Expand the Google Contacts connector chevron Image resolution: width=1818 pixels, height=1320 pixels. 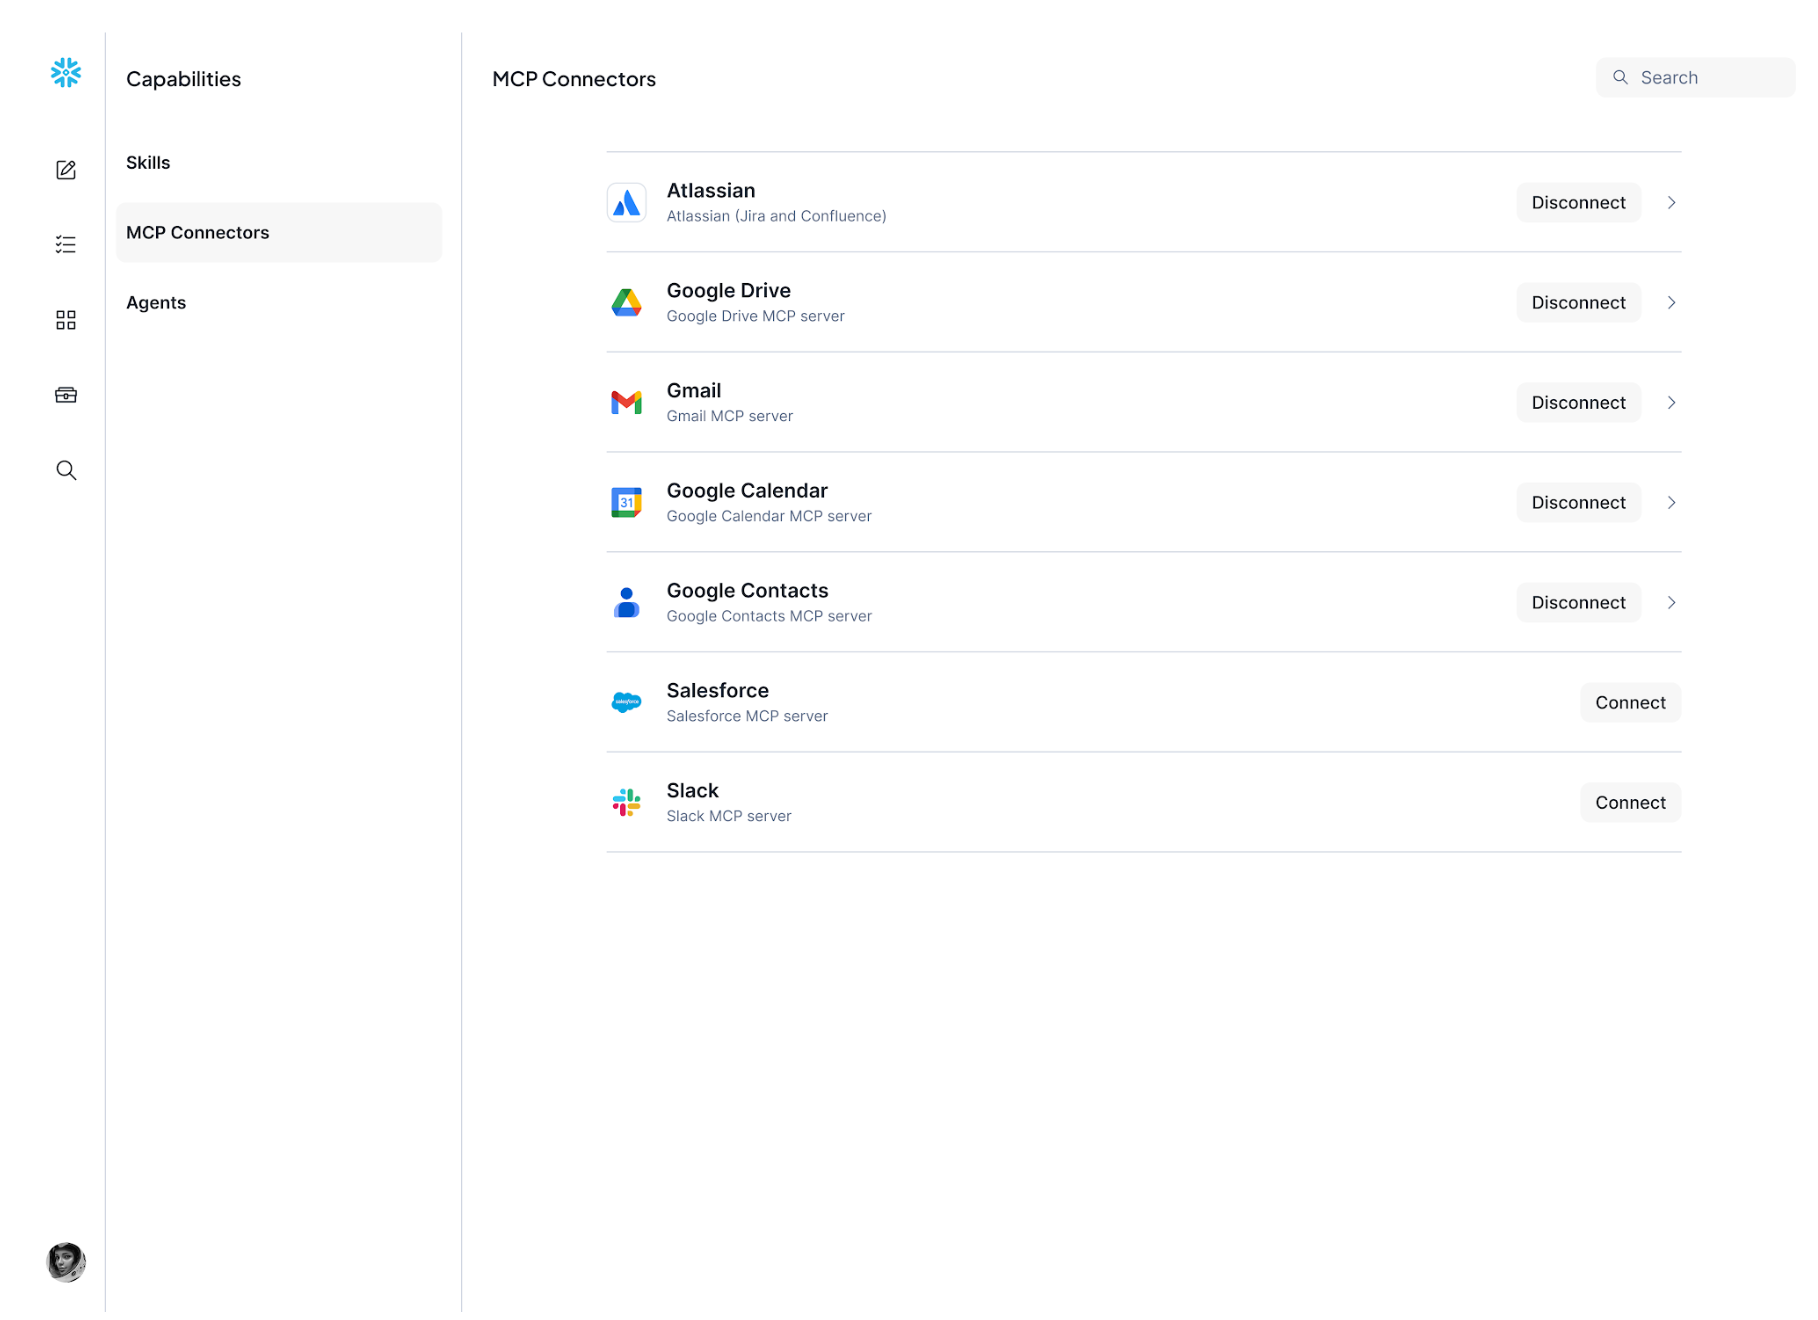tap(1672, 603)
